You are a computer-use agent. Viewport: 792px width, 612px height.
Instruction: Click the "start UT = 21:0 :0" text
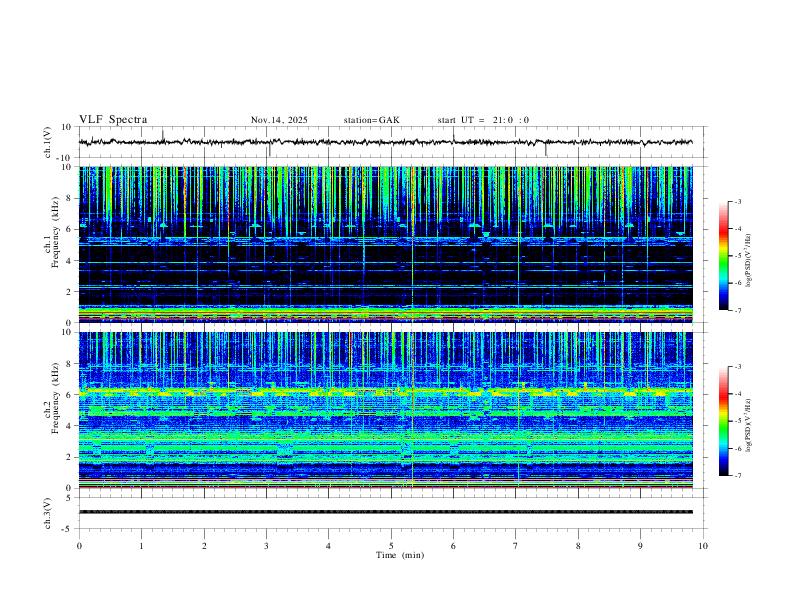coord(483,120)
